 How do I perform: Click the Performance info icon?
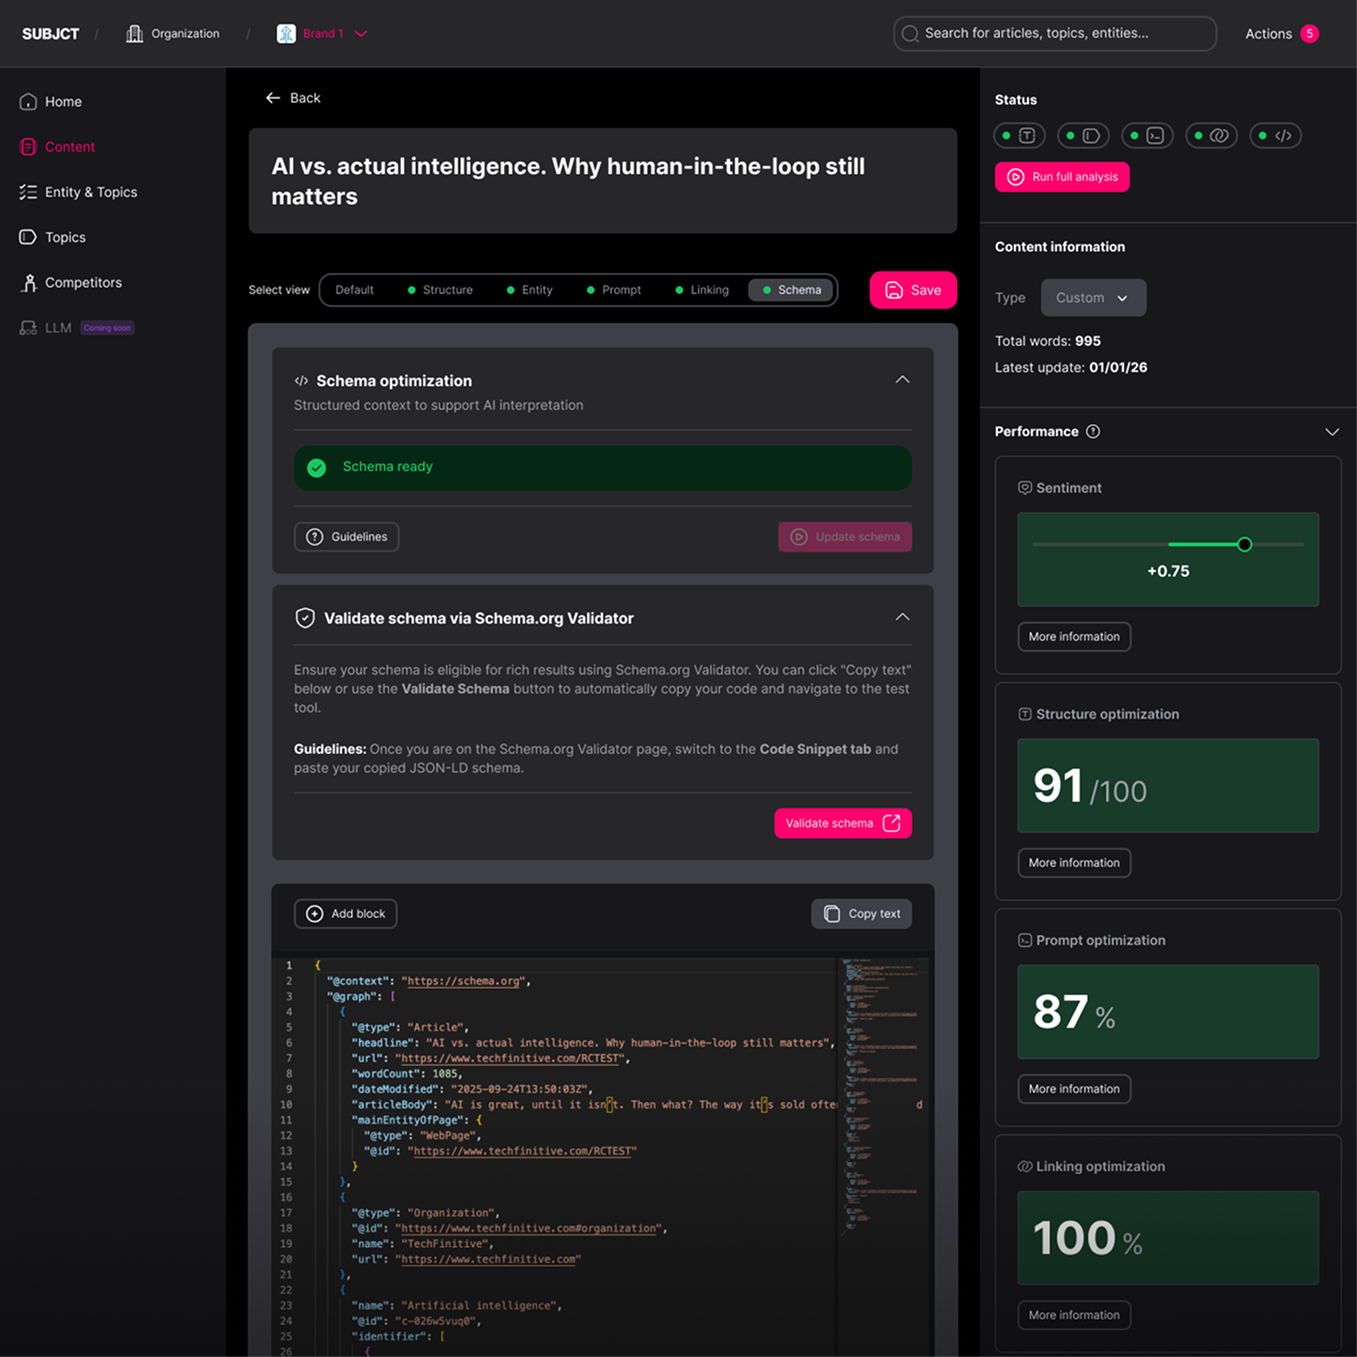coord(1093,432)
